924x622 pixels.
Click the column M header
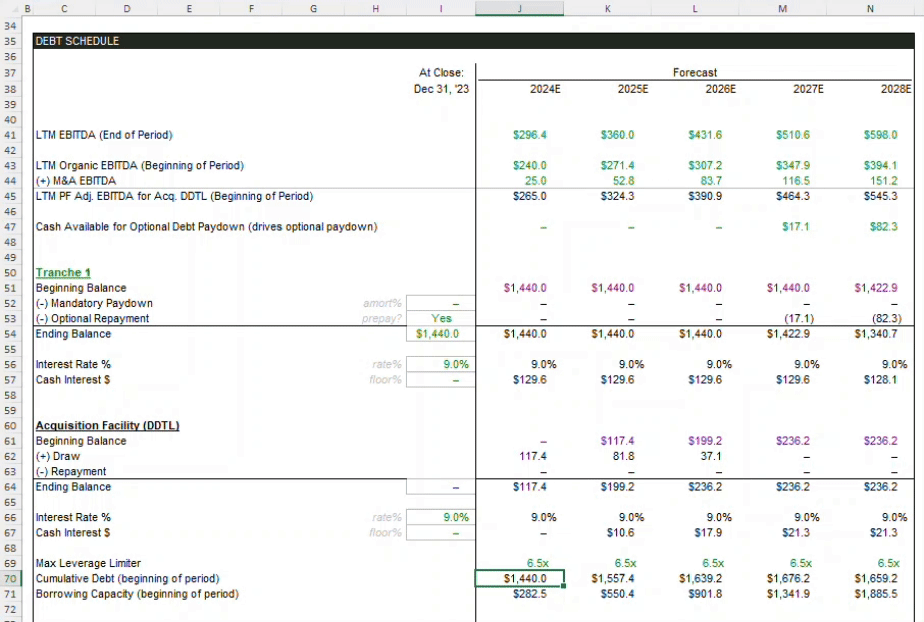(x=781, y=8)
